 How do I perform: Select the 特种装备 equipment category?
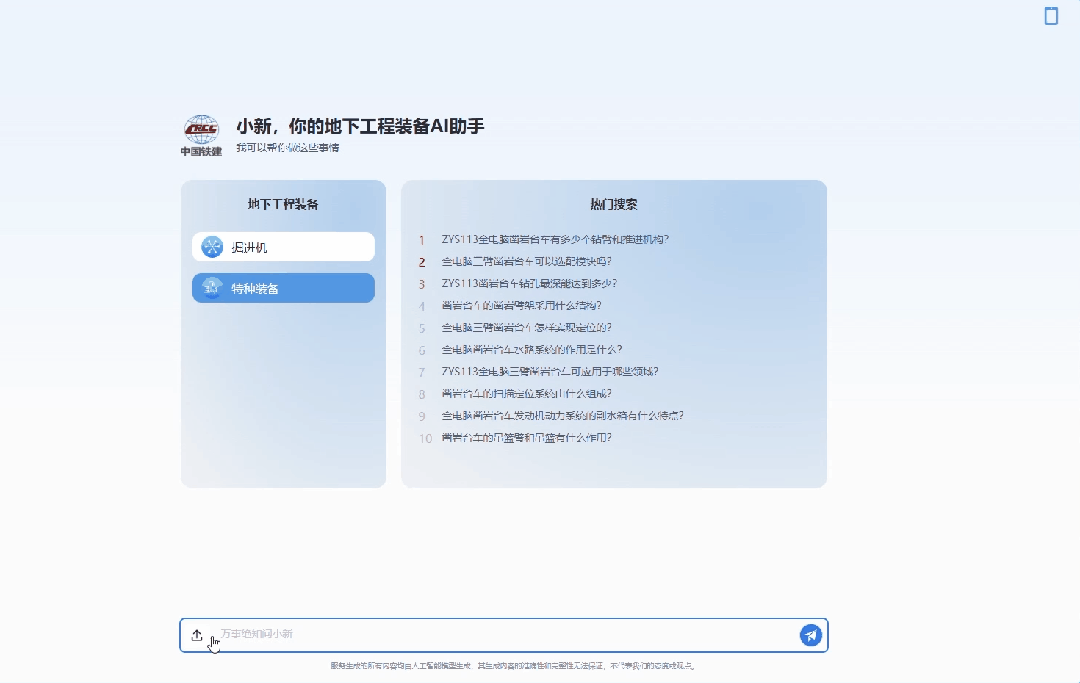coord(283,288)
